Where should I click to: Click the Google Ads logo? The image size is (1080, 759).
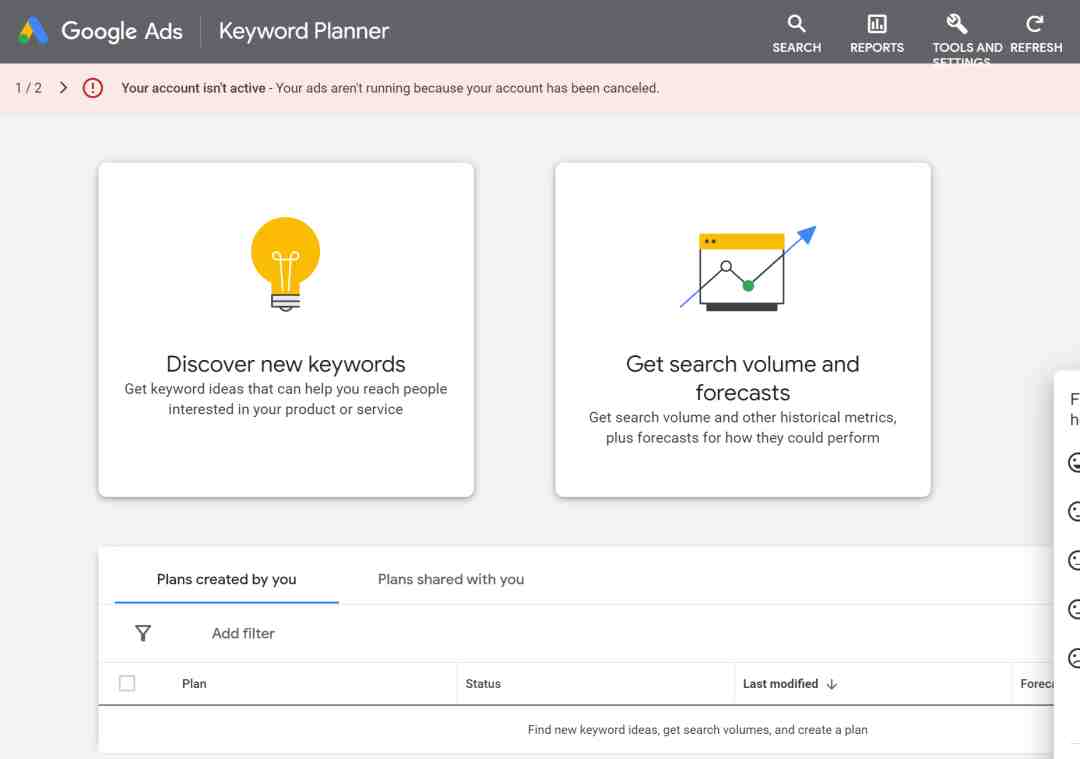tap(33, 31)
